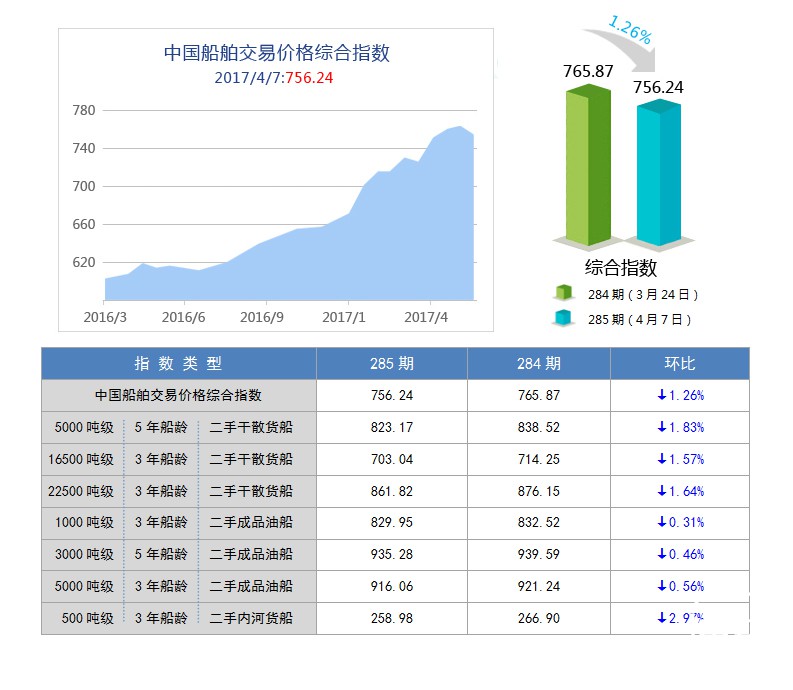This screenshot has height=690, width=793.
Task: Click the x-axis label 2017/4
Action: 426,317
